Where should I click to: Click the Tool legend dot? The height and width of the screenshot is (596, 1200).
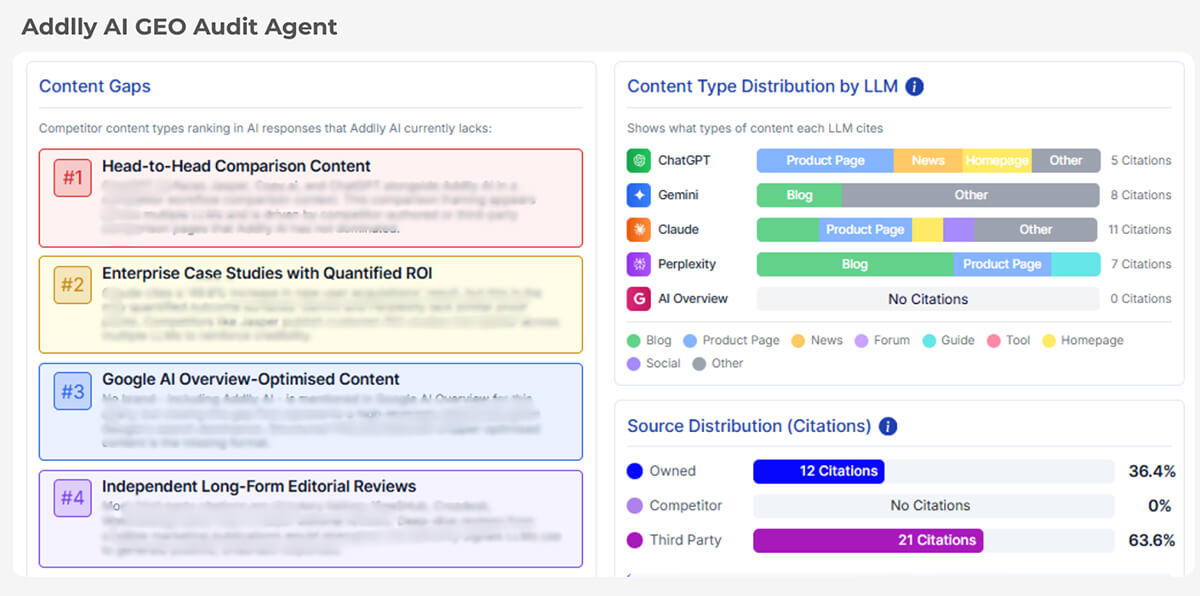tap(994, 341)
